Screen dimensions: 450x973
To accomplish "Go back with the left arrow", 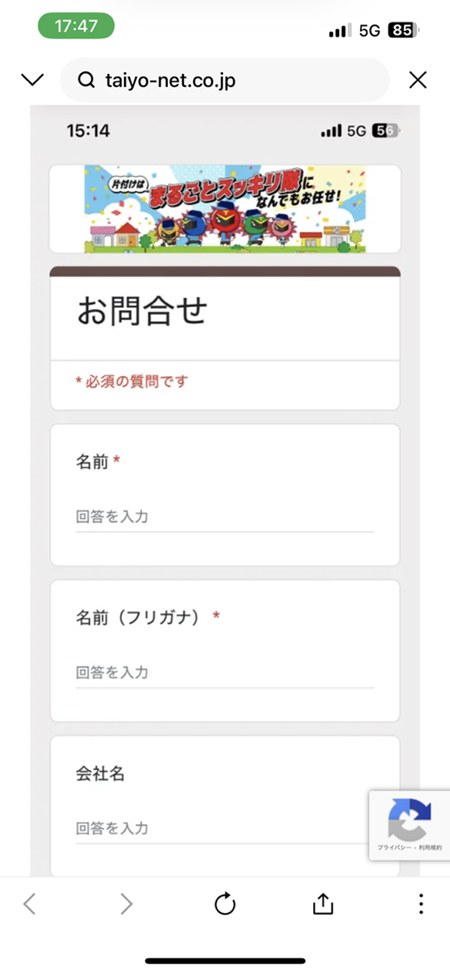I will click(29, 904).
